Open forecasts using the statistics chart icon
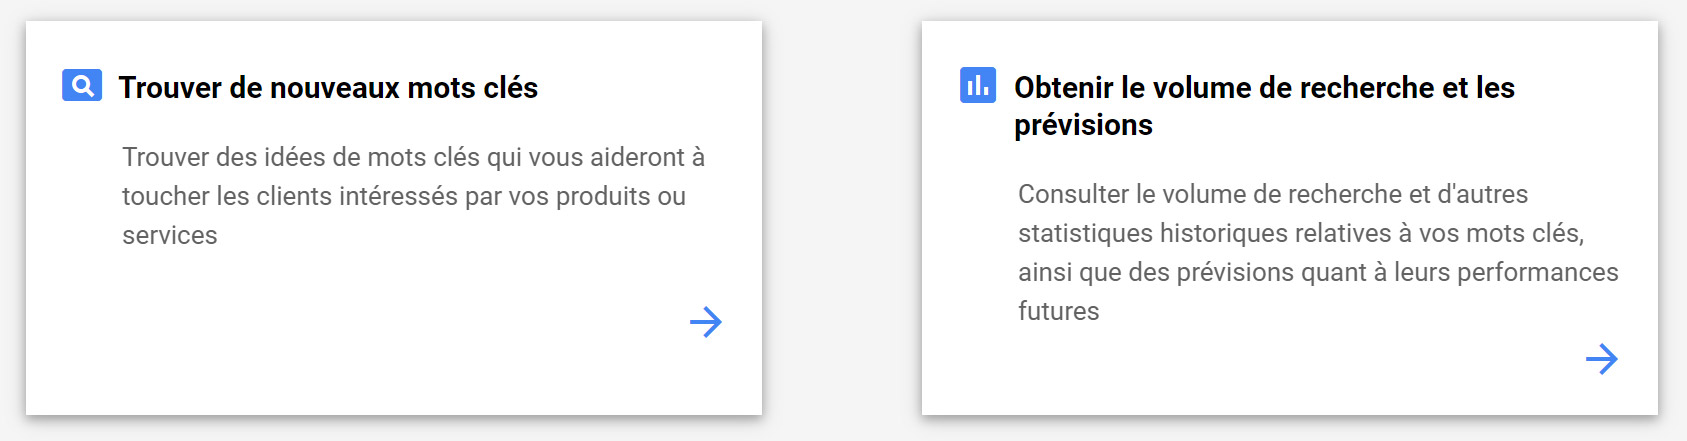The height and width of the screenshot is (441, 1687). [x=977, y=86]
